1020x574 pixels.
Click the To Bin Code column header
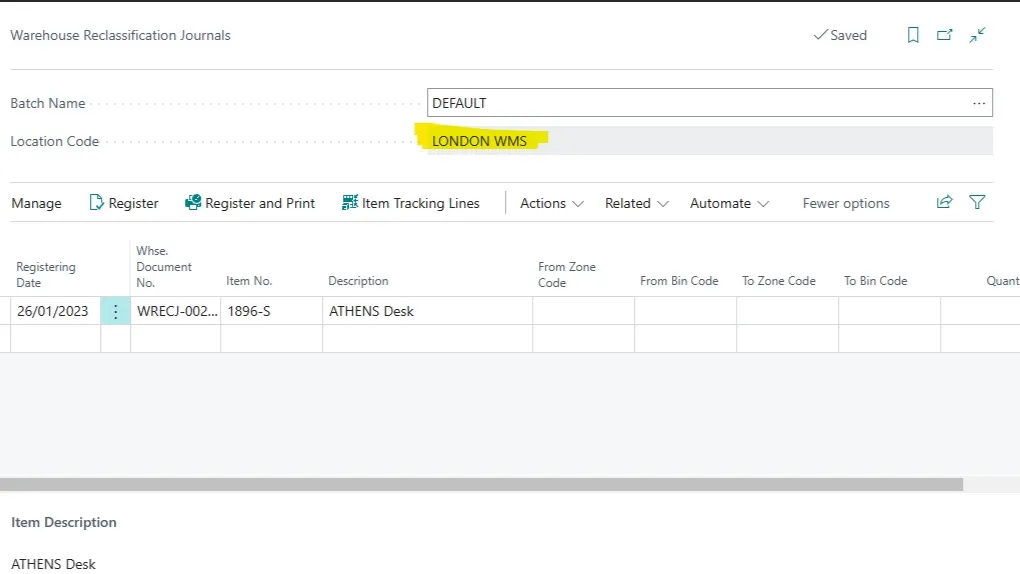click(x=876, y=280)
